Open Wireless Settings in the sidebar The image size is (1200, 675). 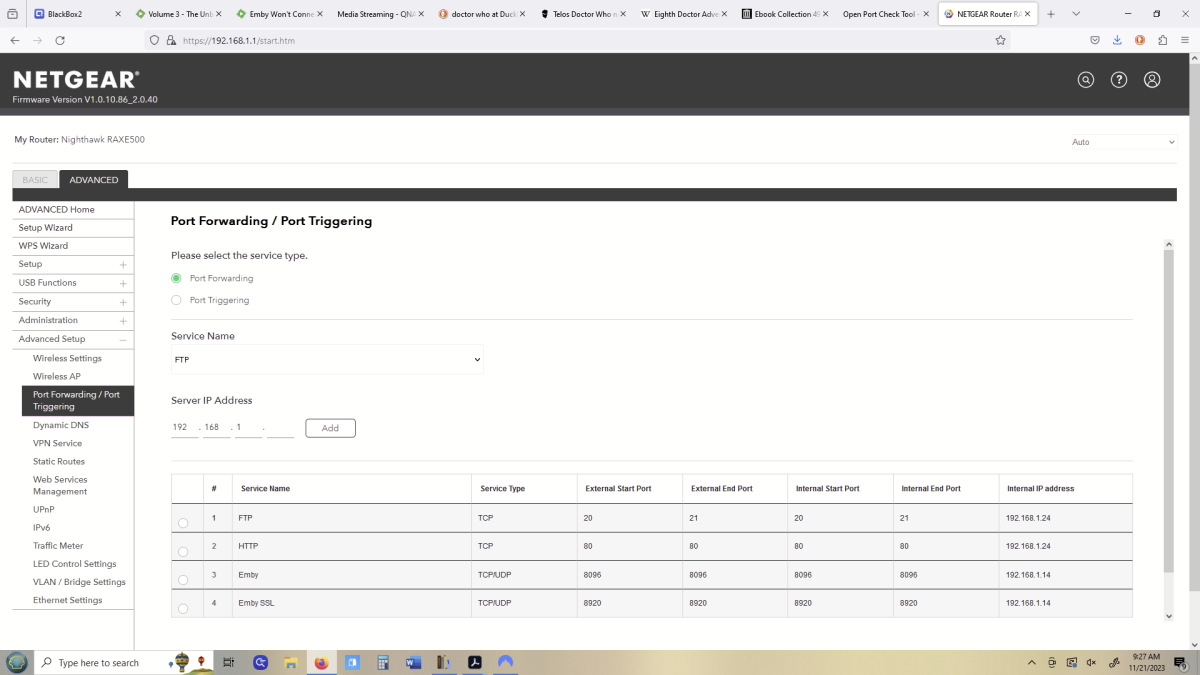tap(67, 358)
